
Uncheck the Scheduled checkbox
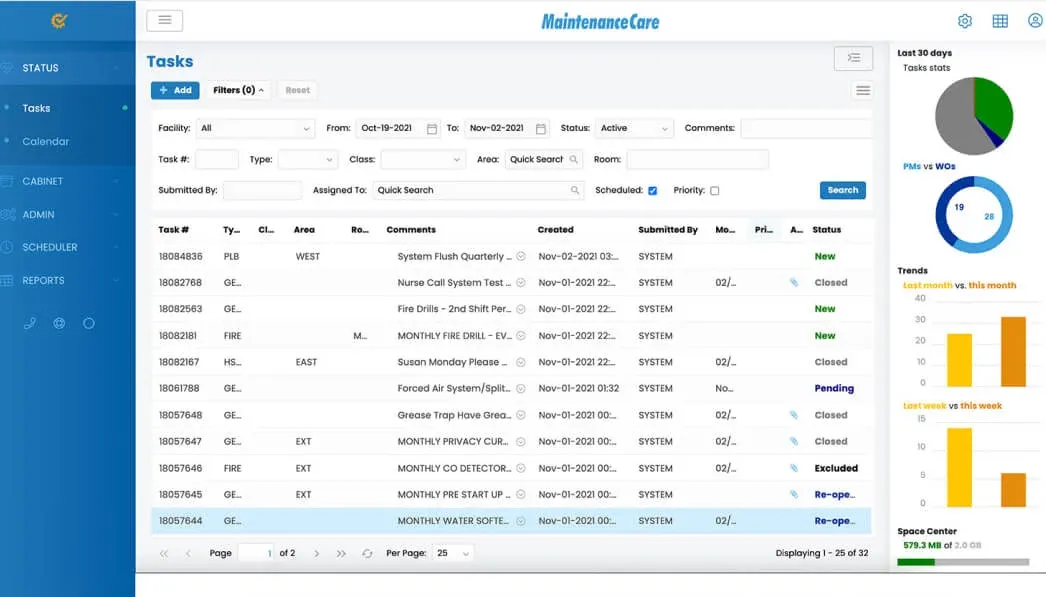pyautogui.click(x=652, y=191)
